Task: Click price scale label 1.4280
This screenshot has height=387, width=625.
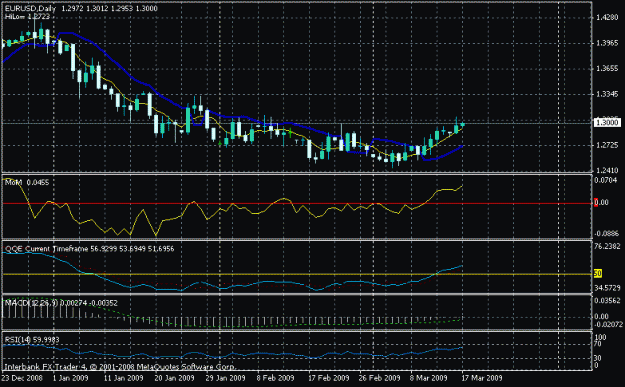Action: pyautogui.click(x=607, y=18)
